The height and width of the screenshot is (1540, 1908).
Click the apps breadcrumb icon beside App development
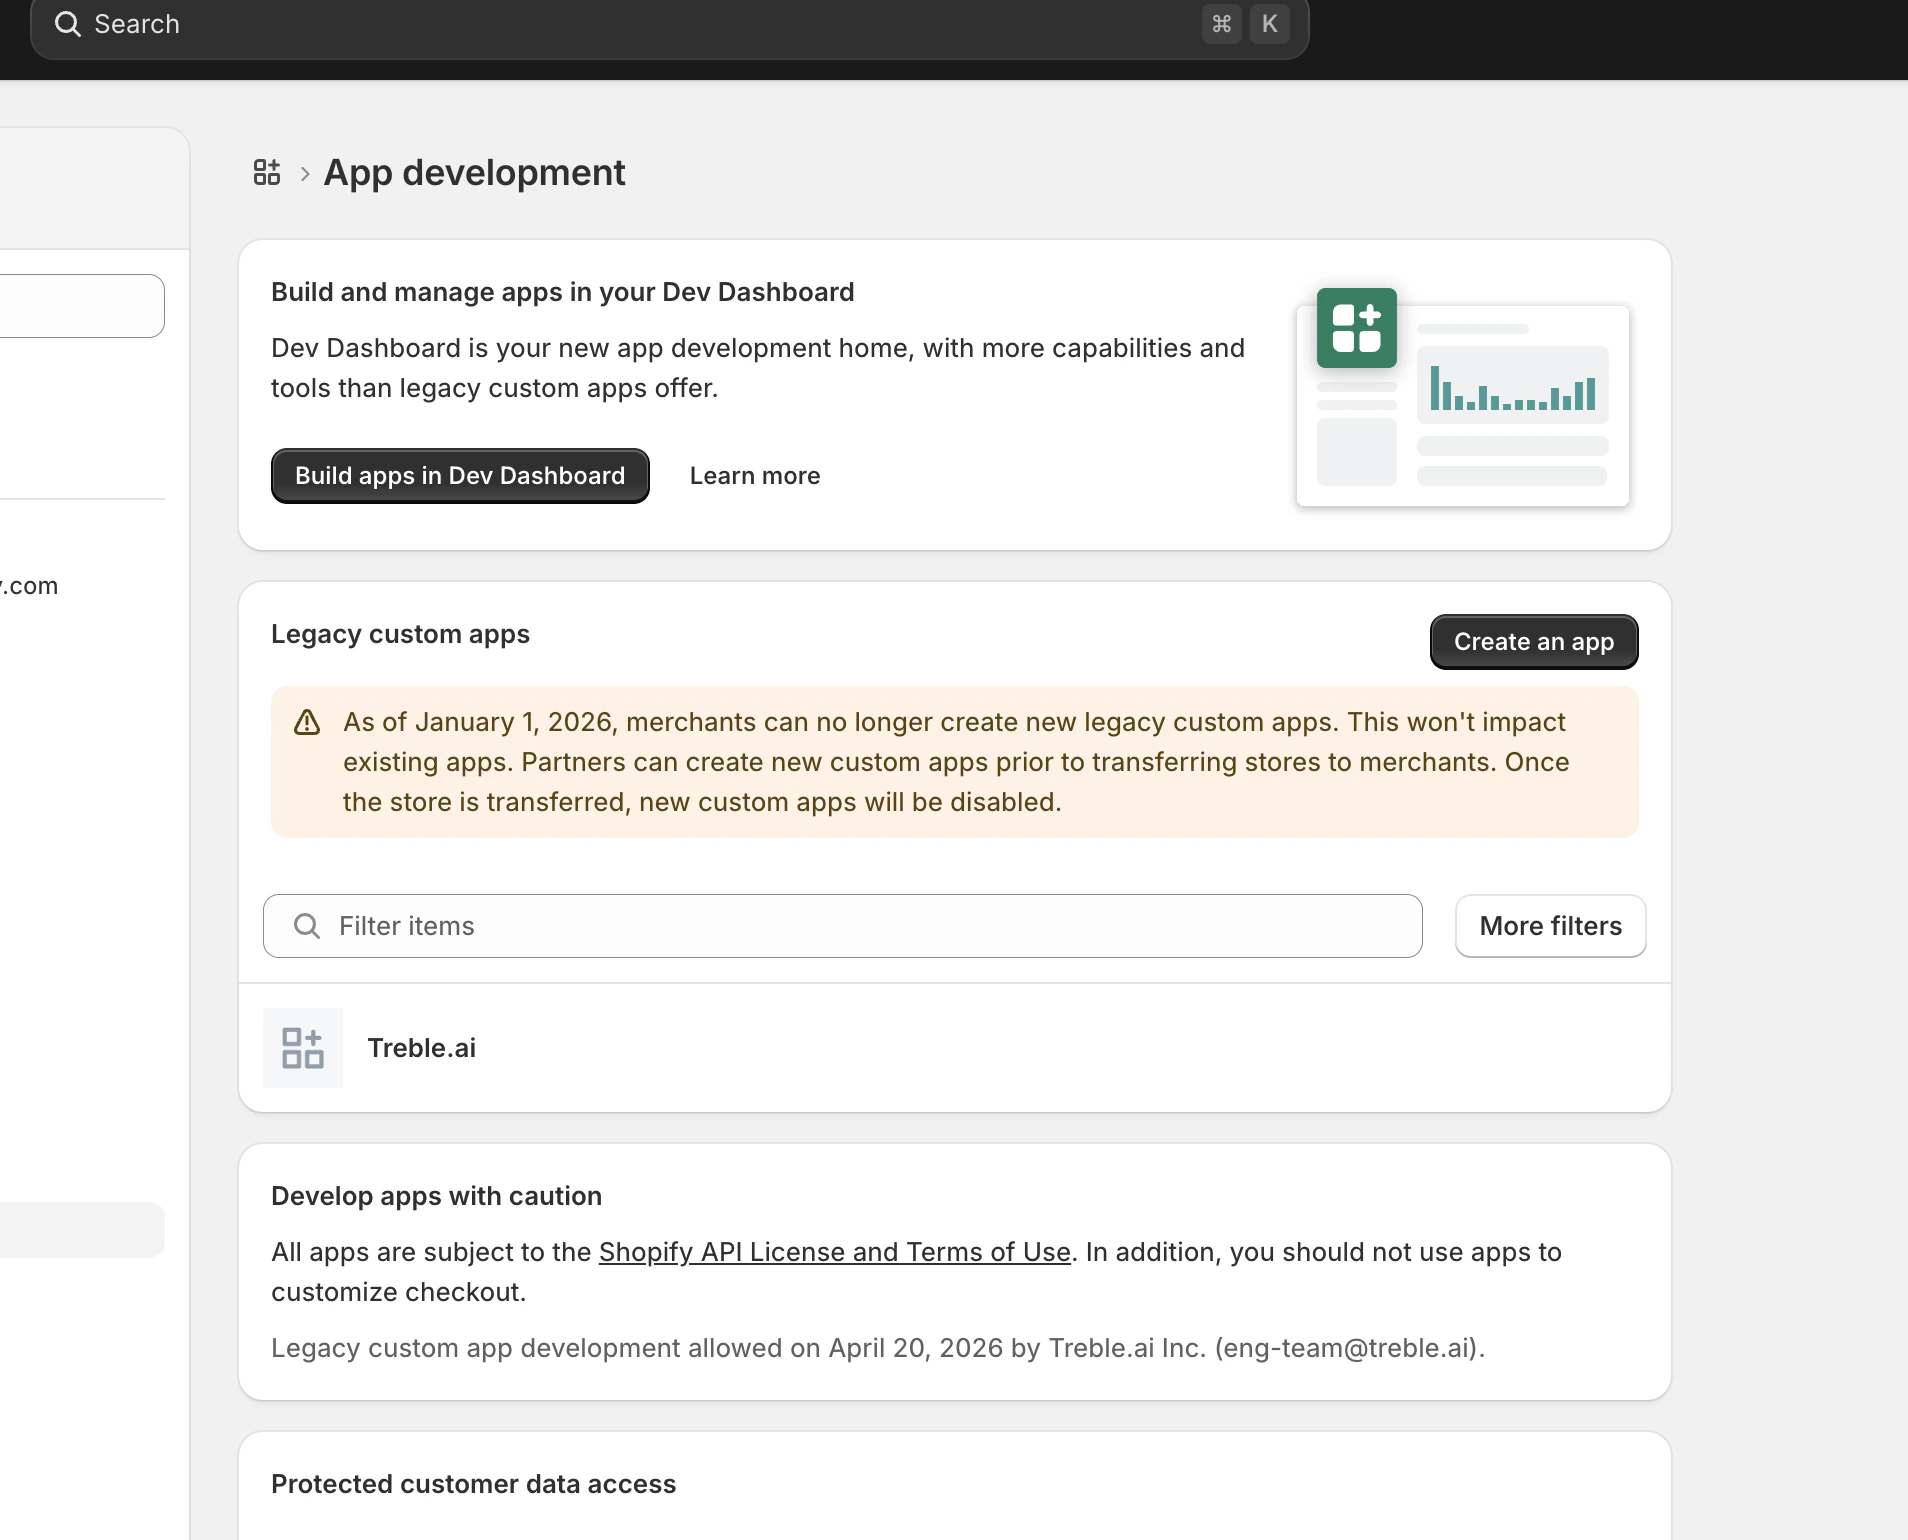tap(267, 172)
